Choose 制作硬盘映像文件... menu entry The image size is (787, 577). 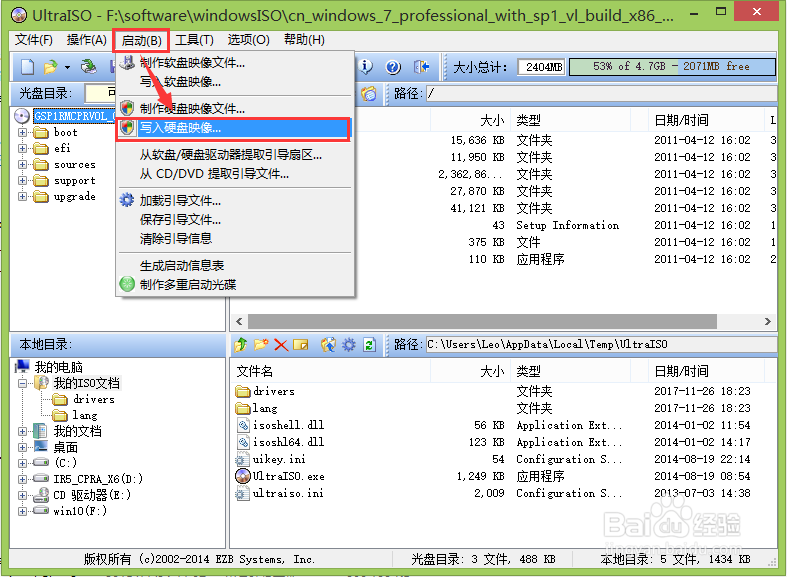[235, 108]
